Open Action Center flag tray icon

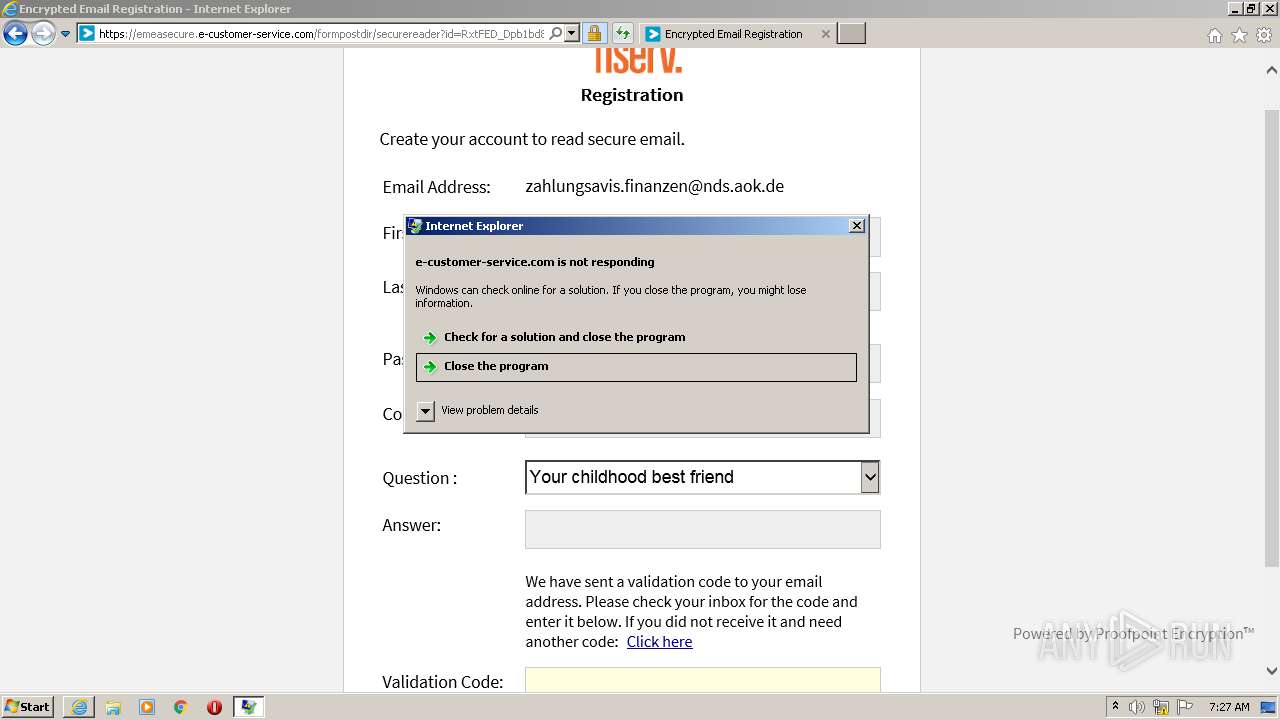[x=1185, y=707]
